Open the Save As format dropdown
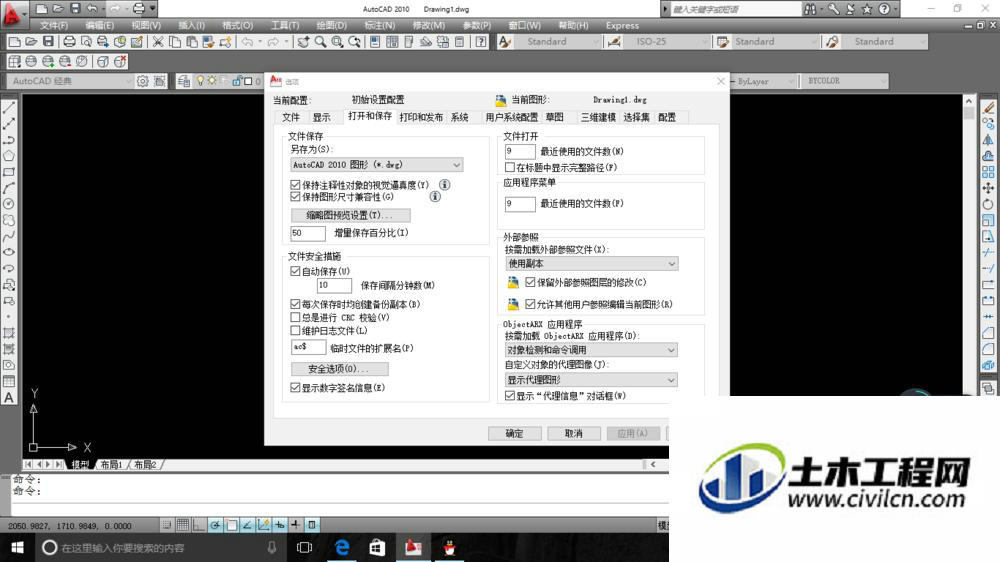The image size is (1000, 562). click(x=376, y=165)
